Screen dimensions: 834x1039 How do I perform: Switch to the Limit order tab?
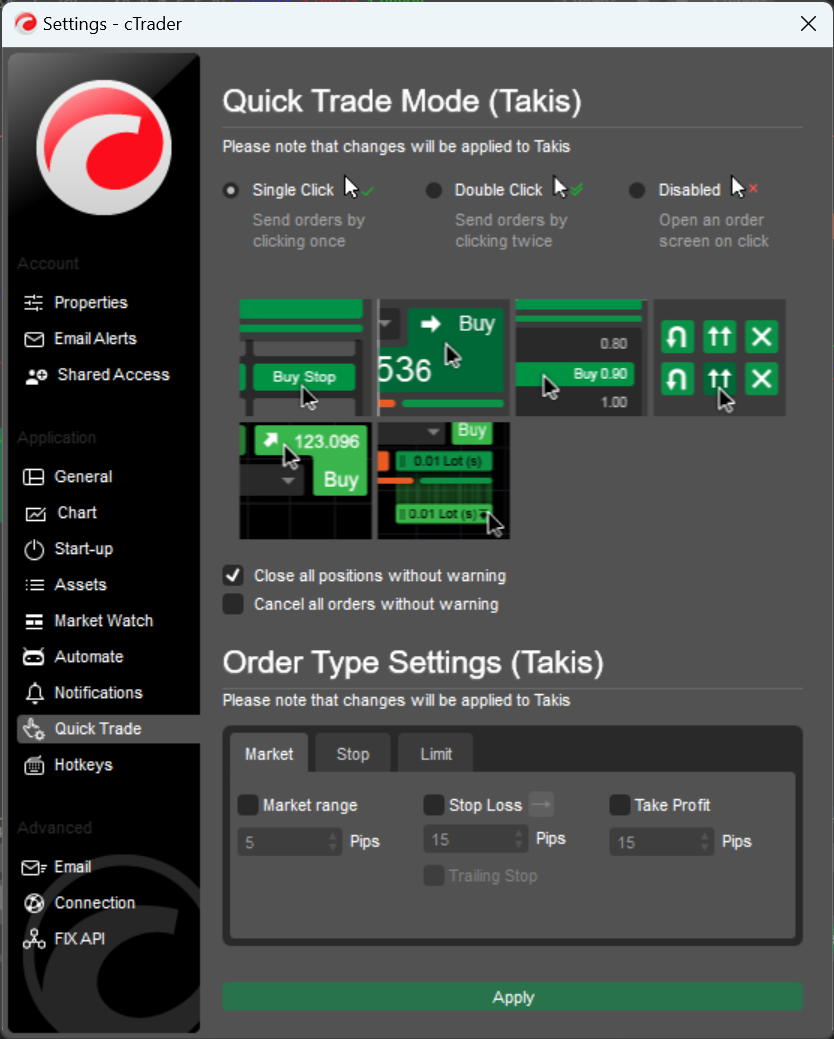[x=436, y=753]
